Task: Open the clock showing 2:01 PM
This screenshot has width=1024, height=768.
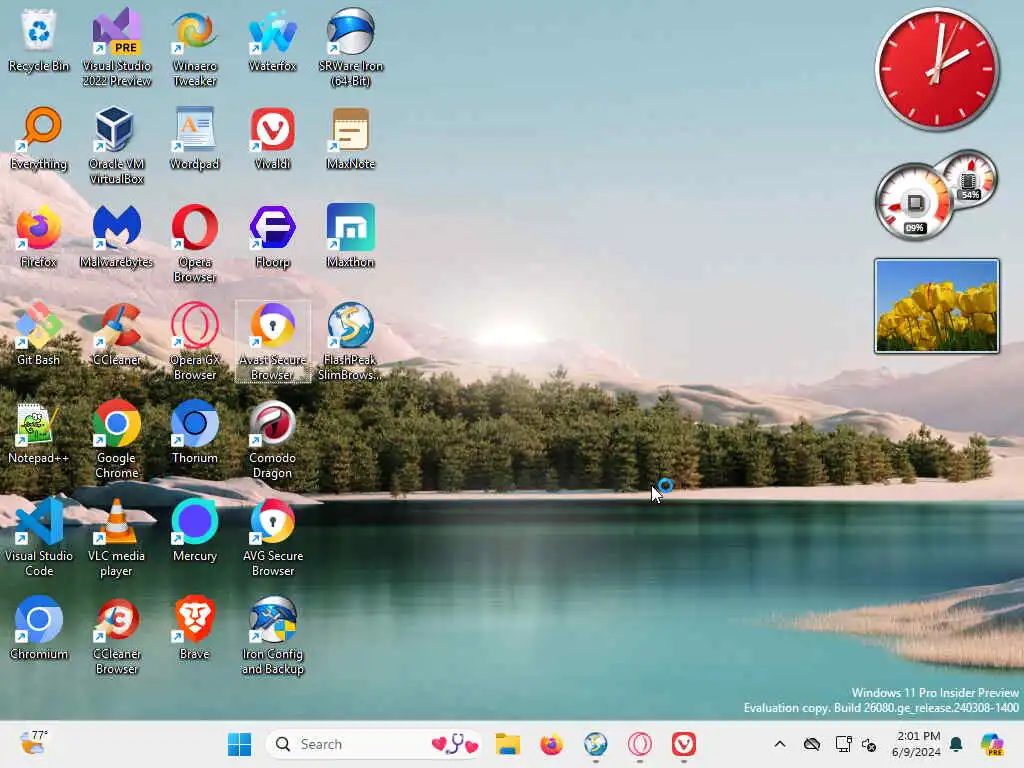Action: 918,744
